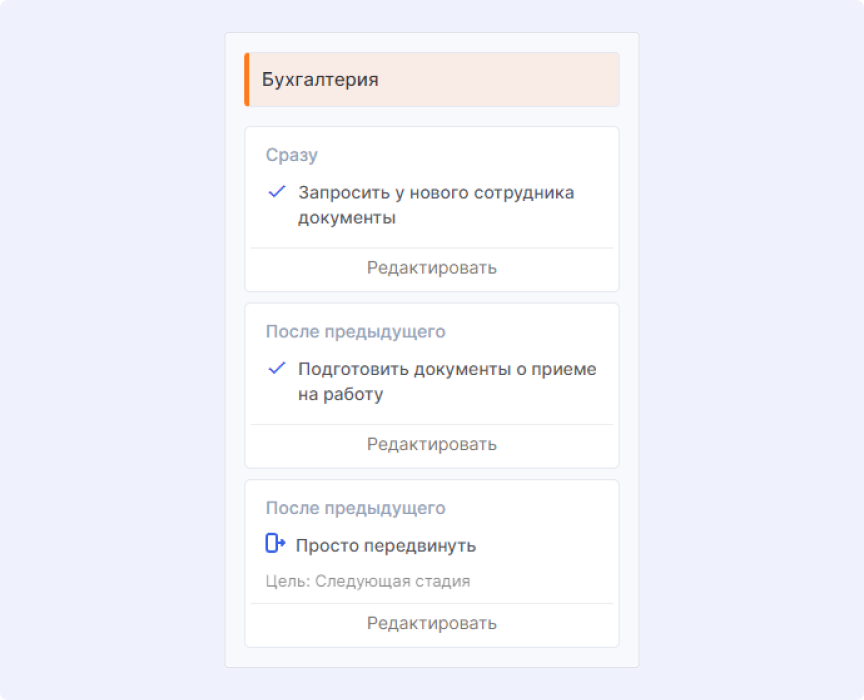Click the word документы in the first card
This screenshot has height=700, width=864.
(346, 218)
